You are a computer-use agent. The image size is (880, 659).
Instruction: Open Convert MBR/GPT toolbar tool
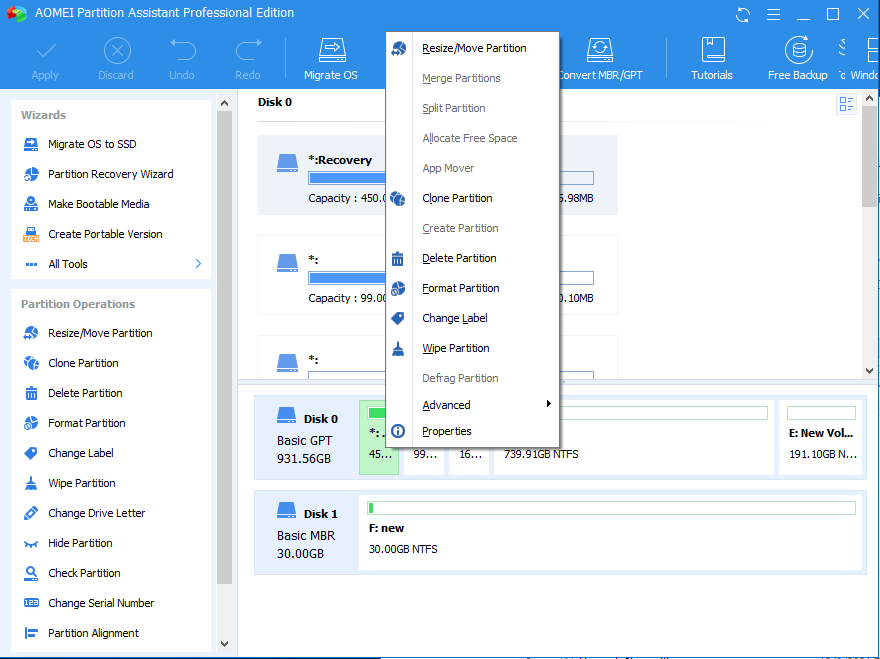click(x=600, y=58)
